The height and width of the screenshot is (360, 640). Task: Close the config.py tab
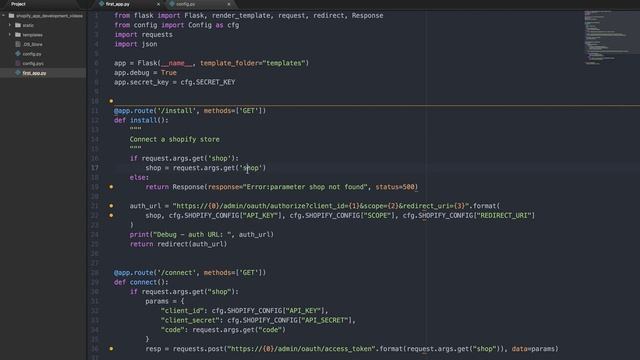229,4
